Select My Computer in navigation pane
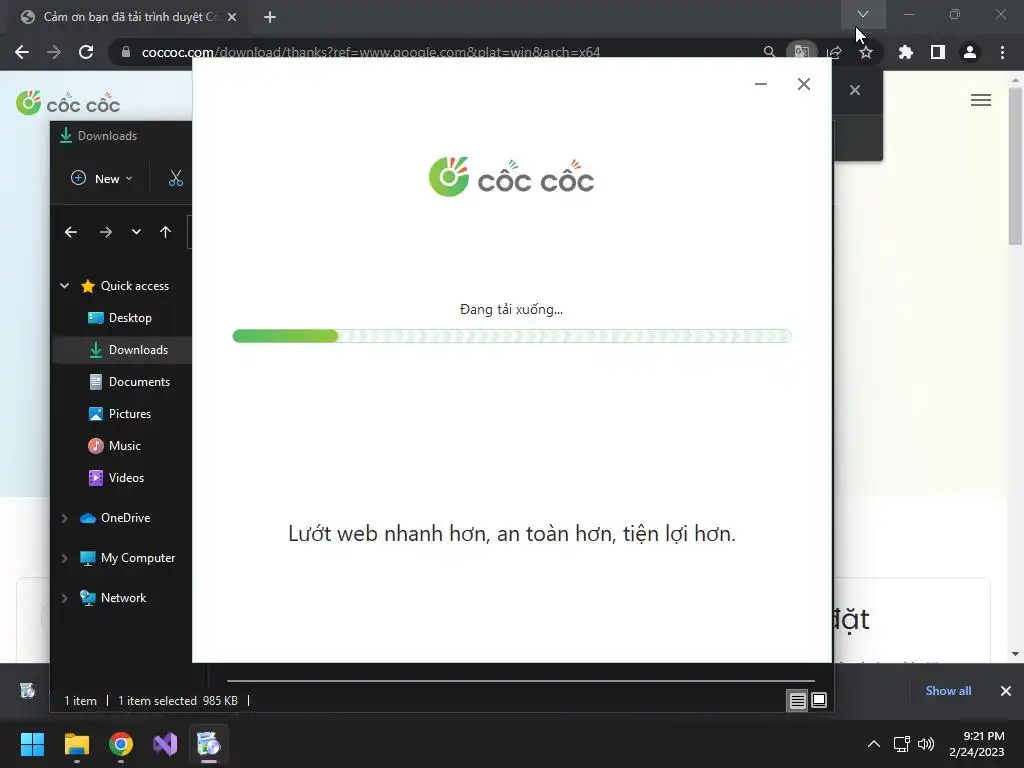Image resolution: width=1024 pixels, height=768 pixels. [127, 558]
